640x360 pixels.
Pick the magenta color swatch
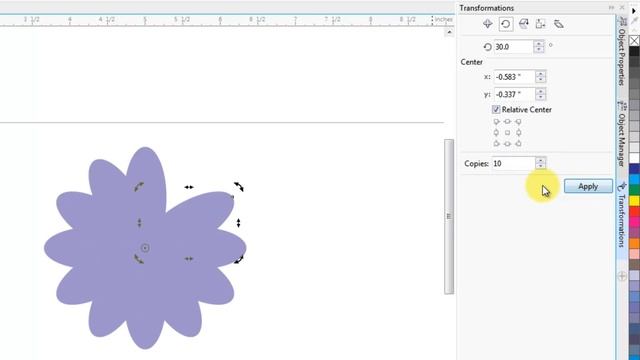(x=634, y=222)
